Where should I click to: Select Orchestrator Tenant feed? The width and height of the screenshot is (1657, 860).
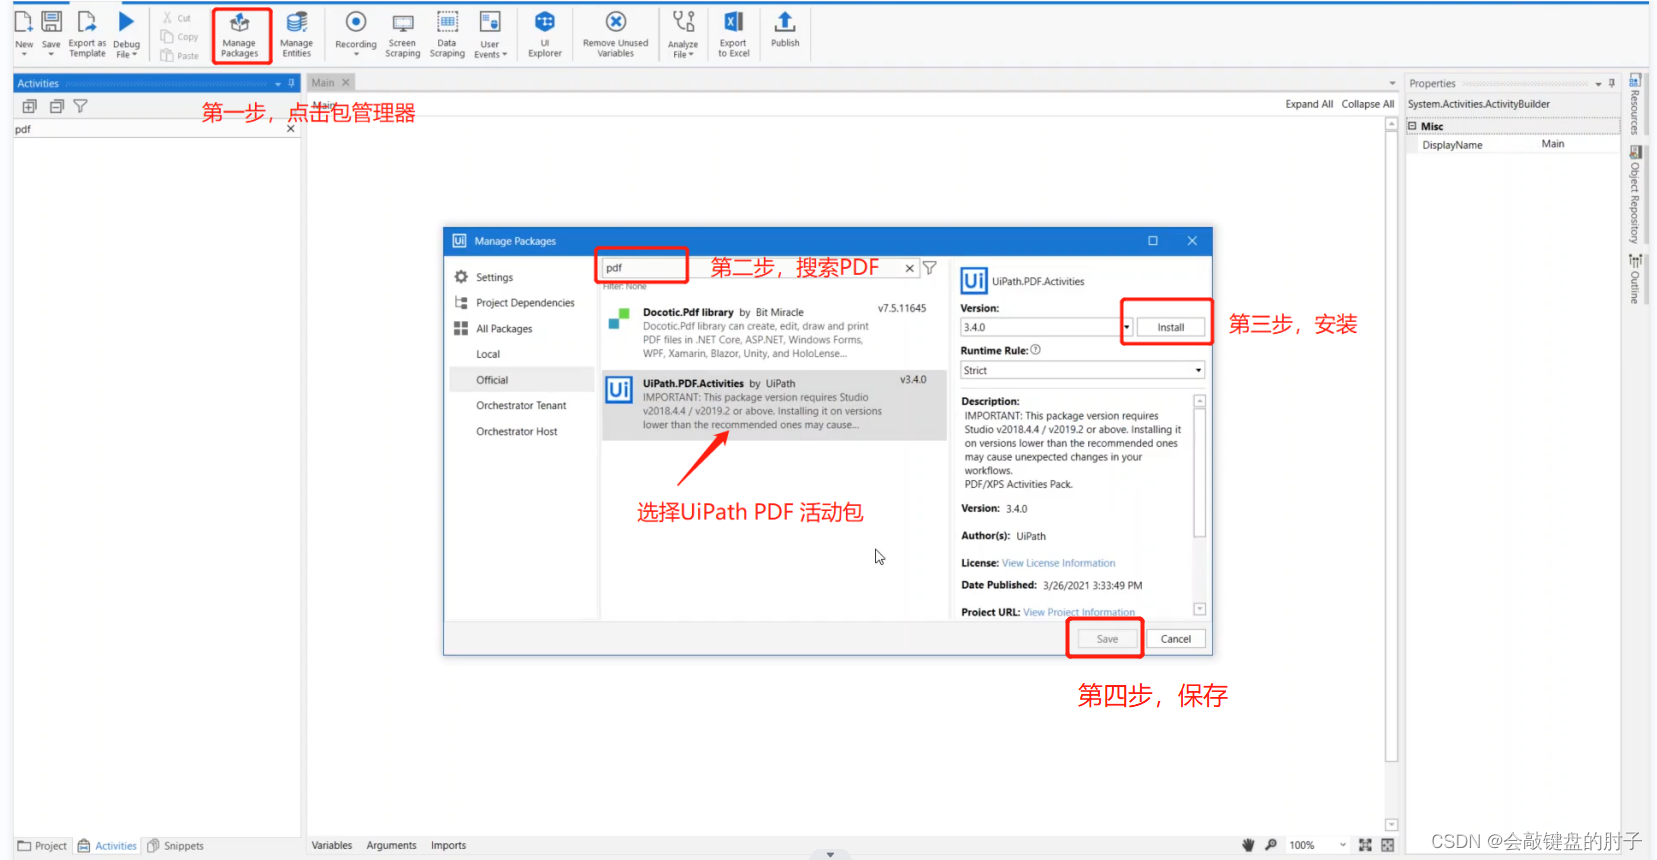[x=522, y=406]
